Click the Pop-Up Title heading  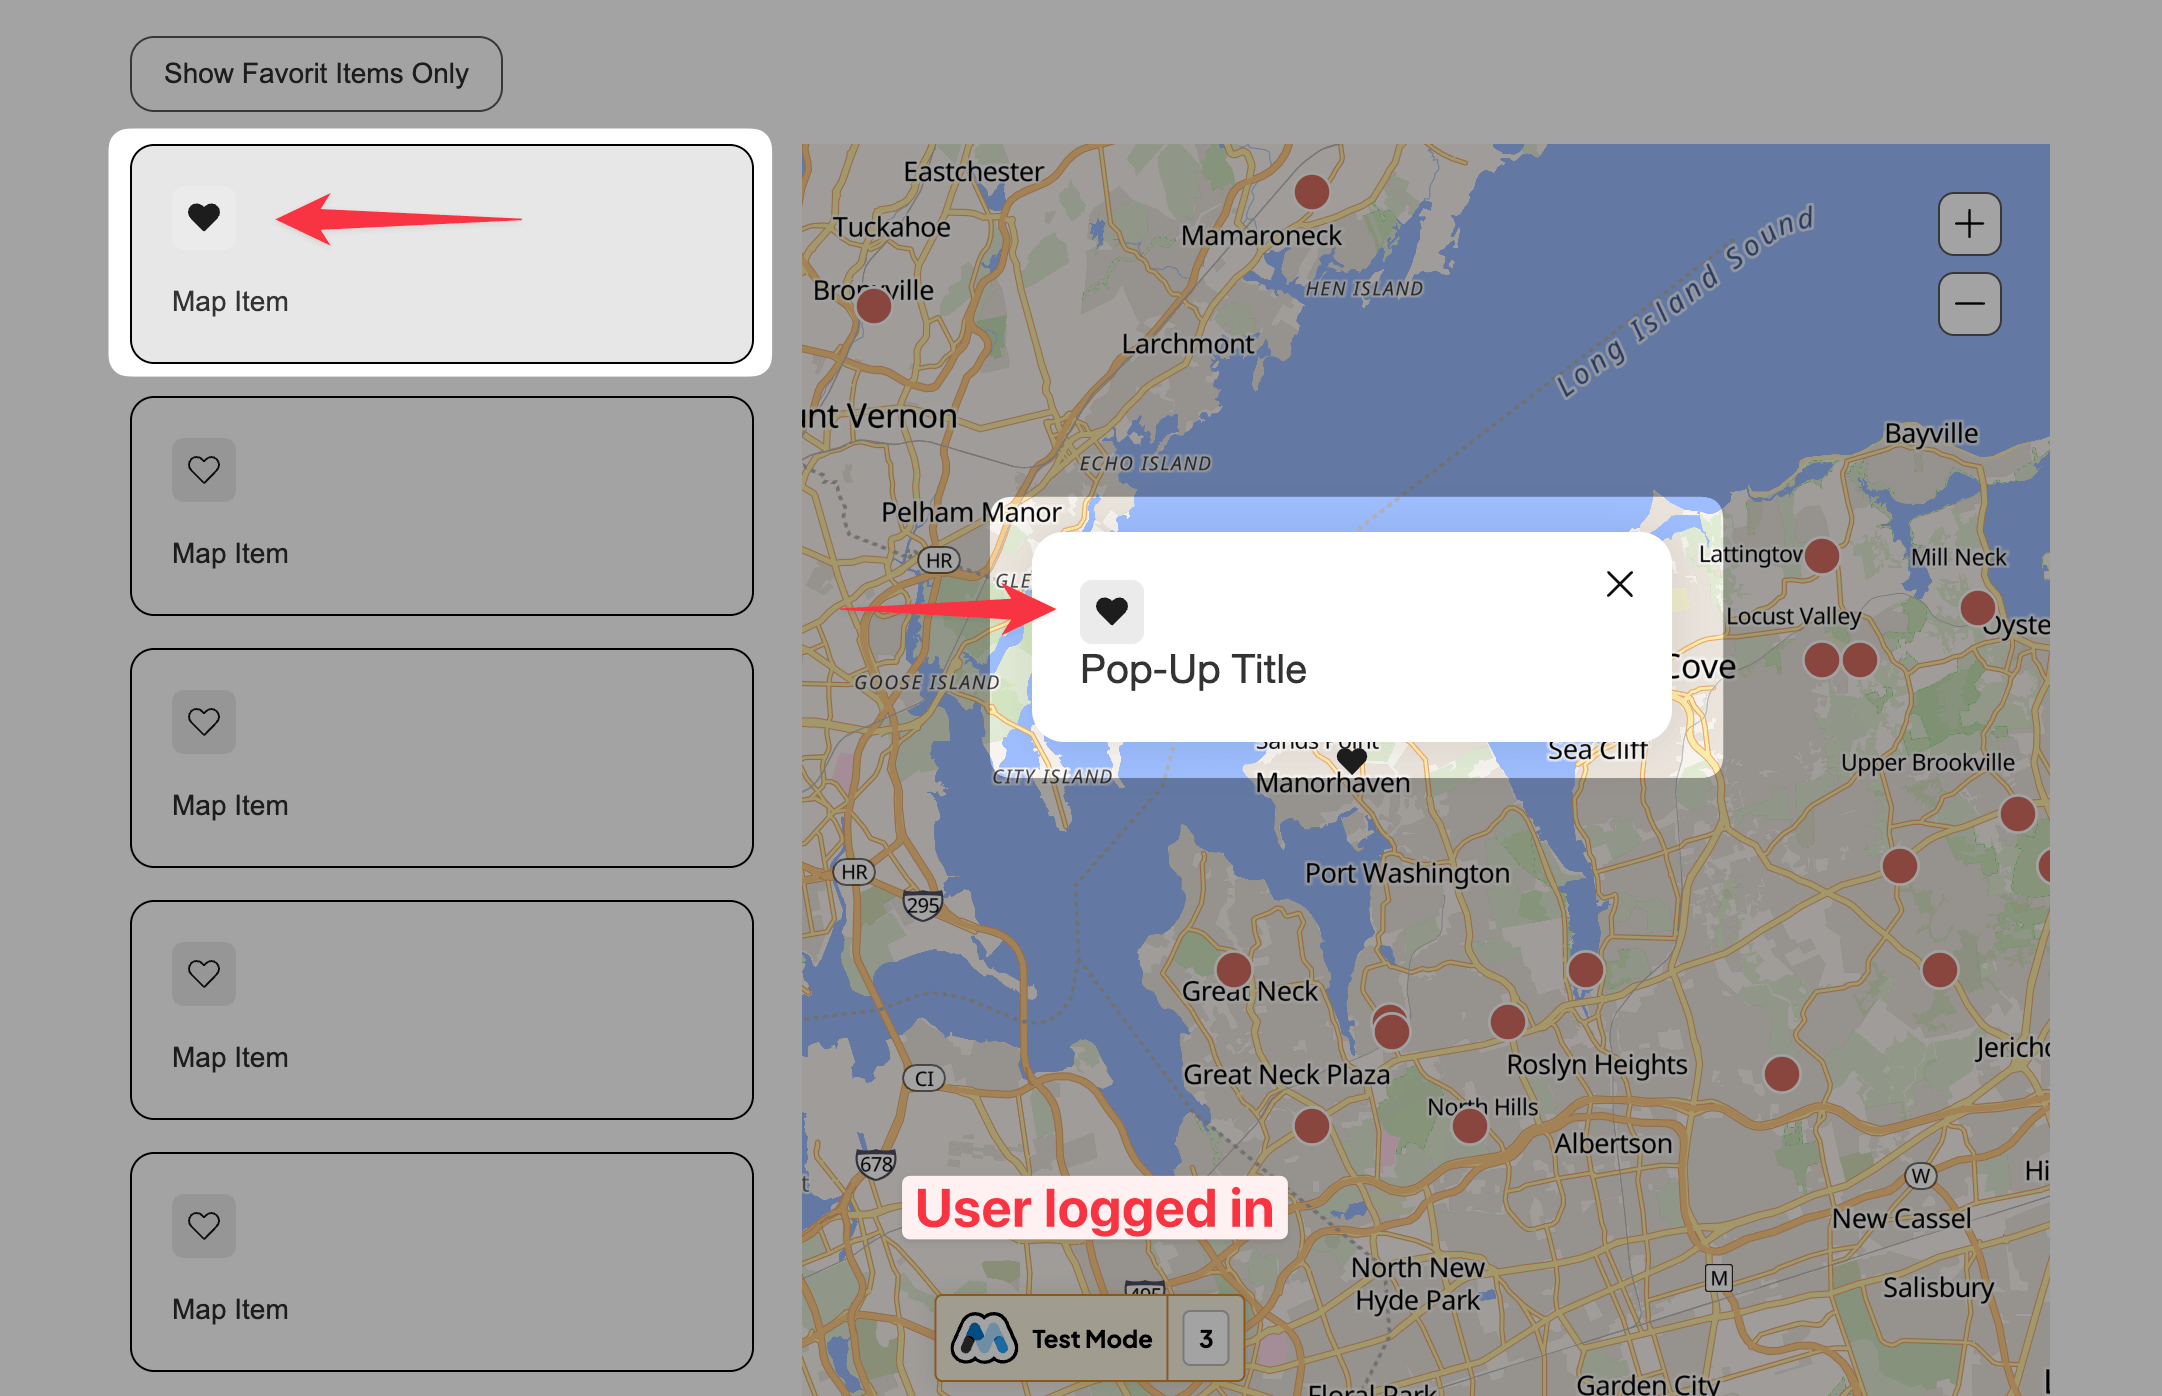[1193, 669]
